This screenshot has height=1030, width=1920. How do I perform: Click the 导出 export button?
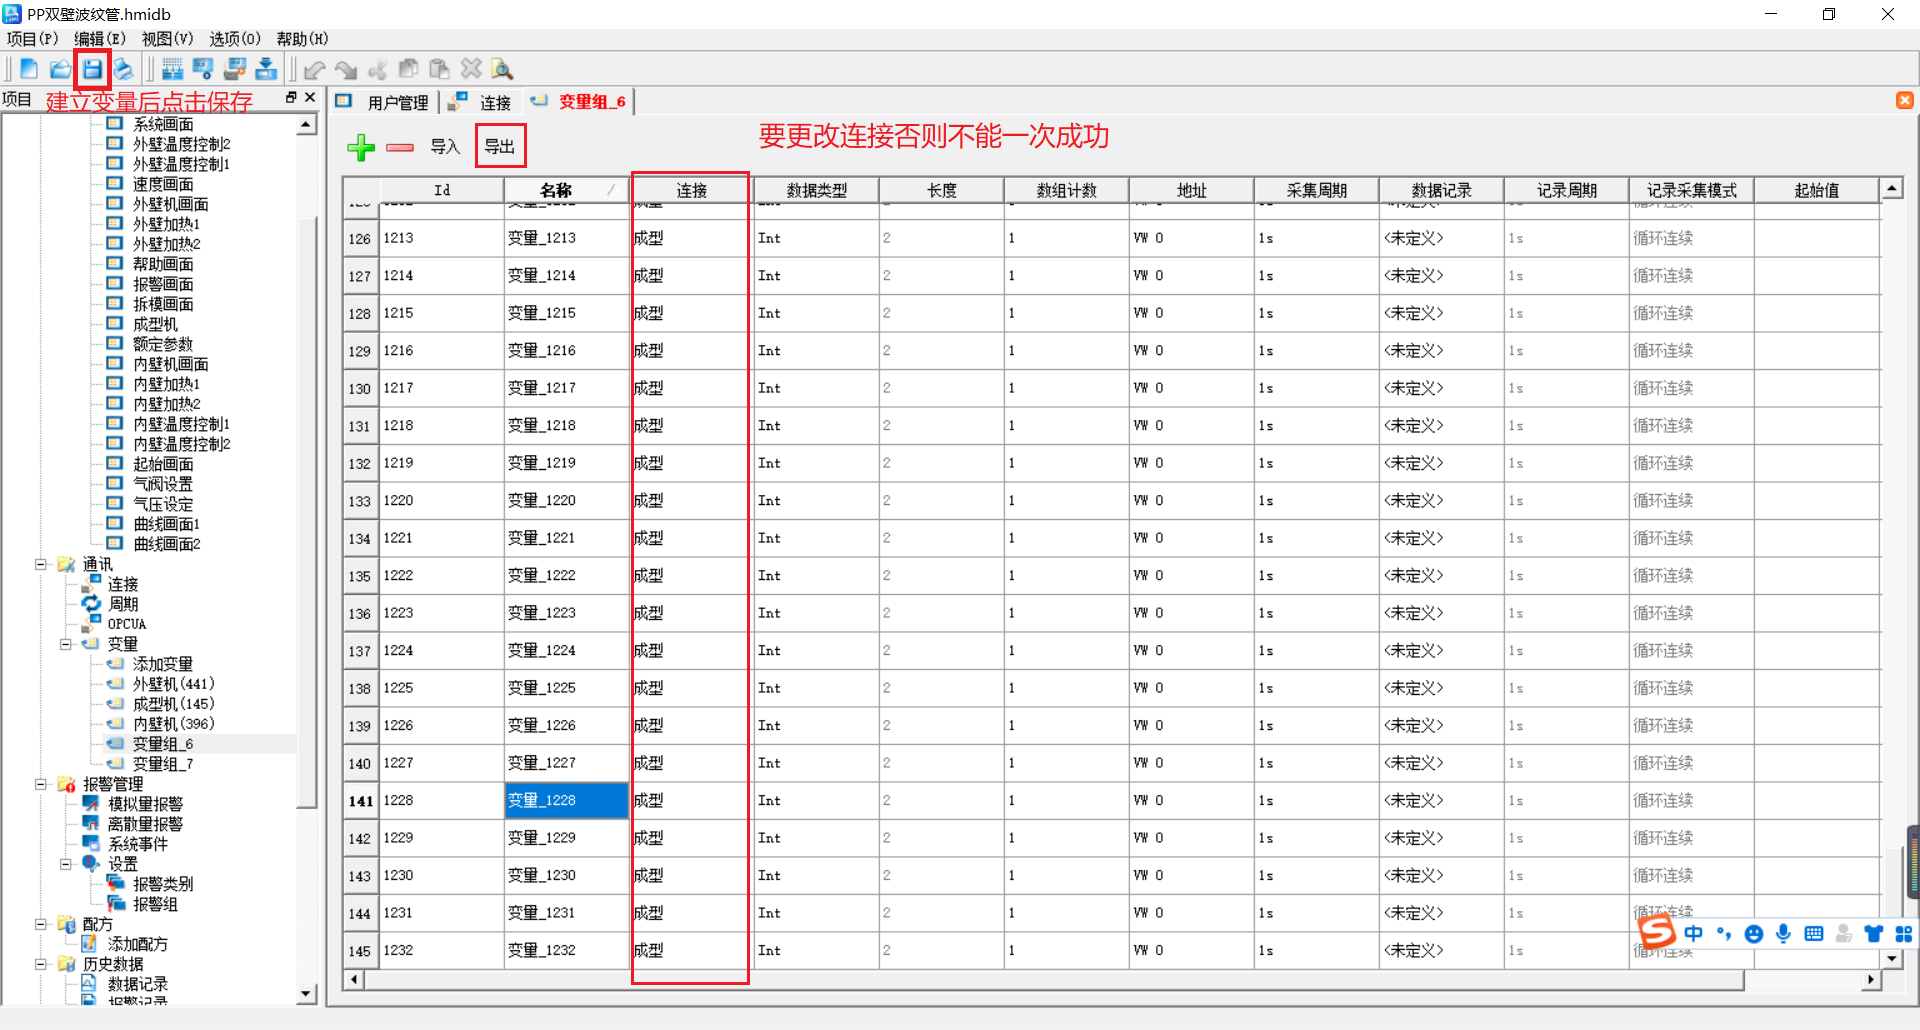coord(500,147)
